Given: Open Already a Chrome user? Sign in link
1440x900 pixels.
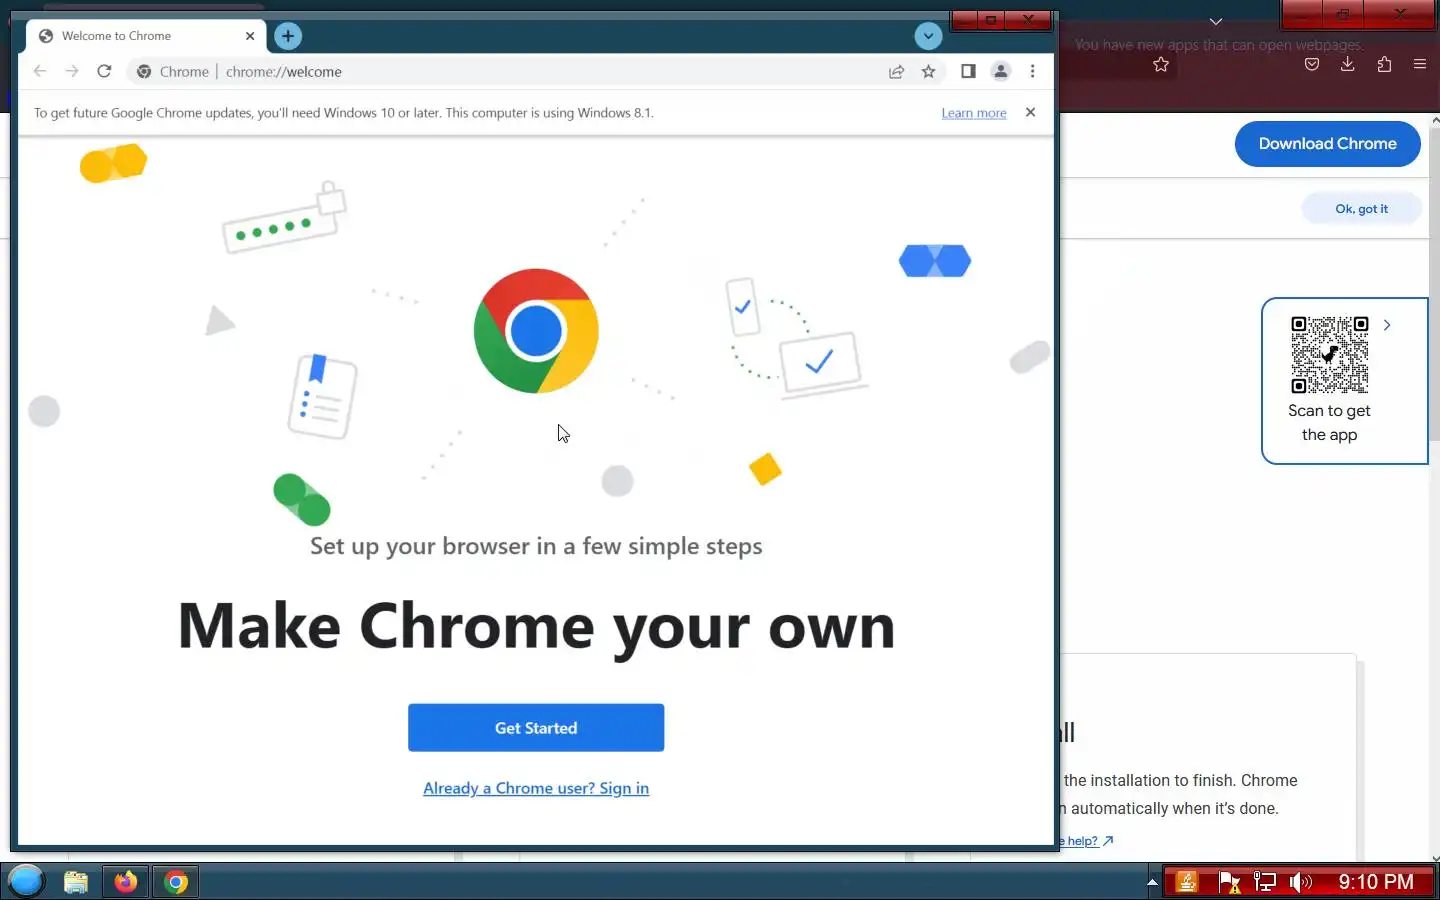Looking at the screenshot, I should pyautogui.click(x=536, y=788).
